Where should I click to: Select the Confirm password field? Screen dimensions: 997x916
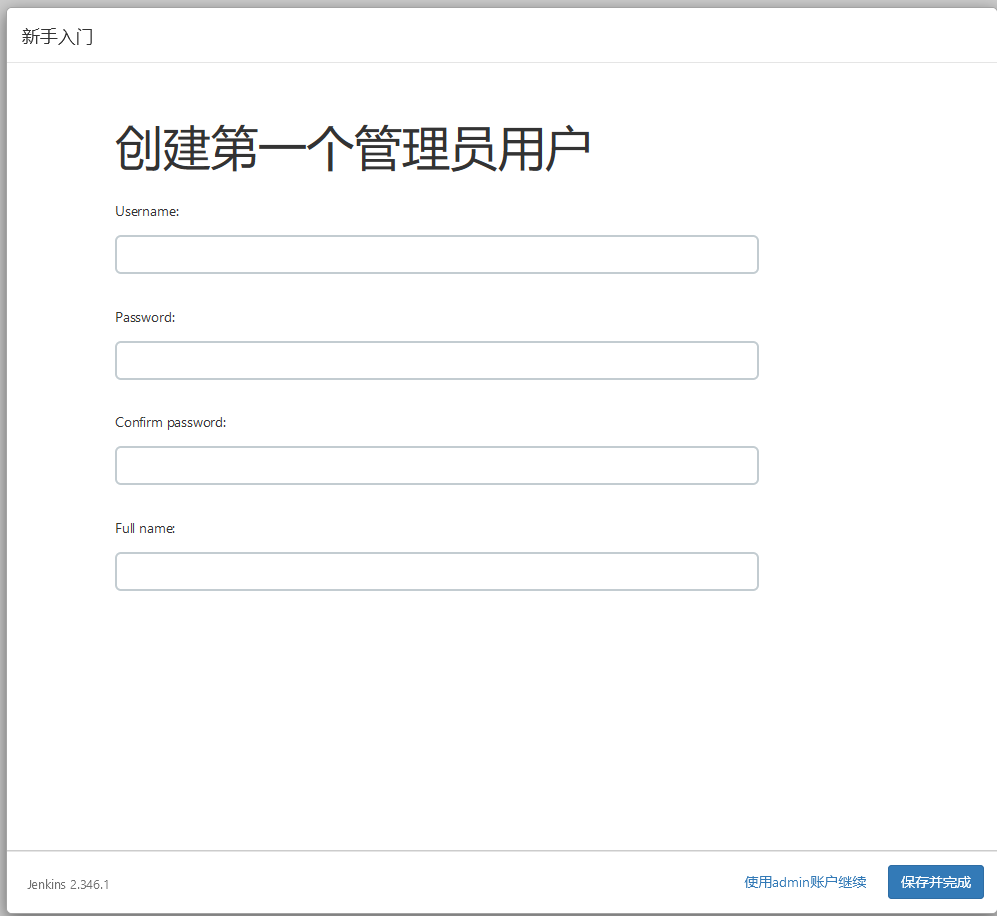[x=437, y=465]
